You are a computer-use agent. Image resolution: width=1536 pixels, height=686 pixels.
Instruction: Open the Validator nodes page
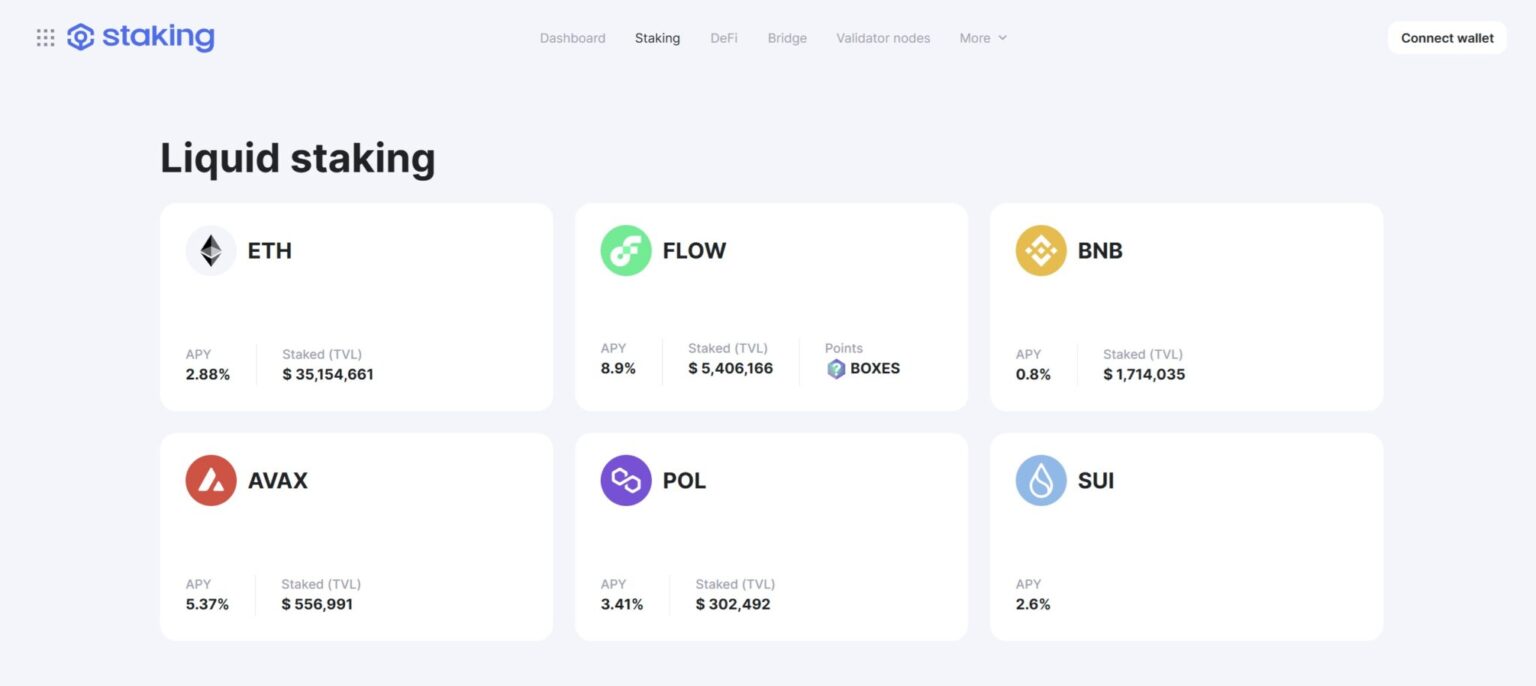882,38
